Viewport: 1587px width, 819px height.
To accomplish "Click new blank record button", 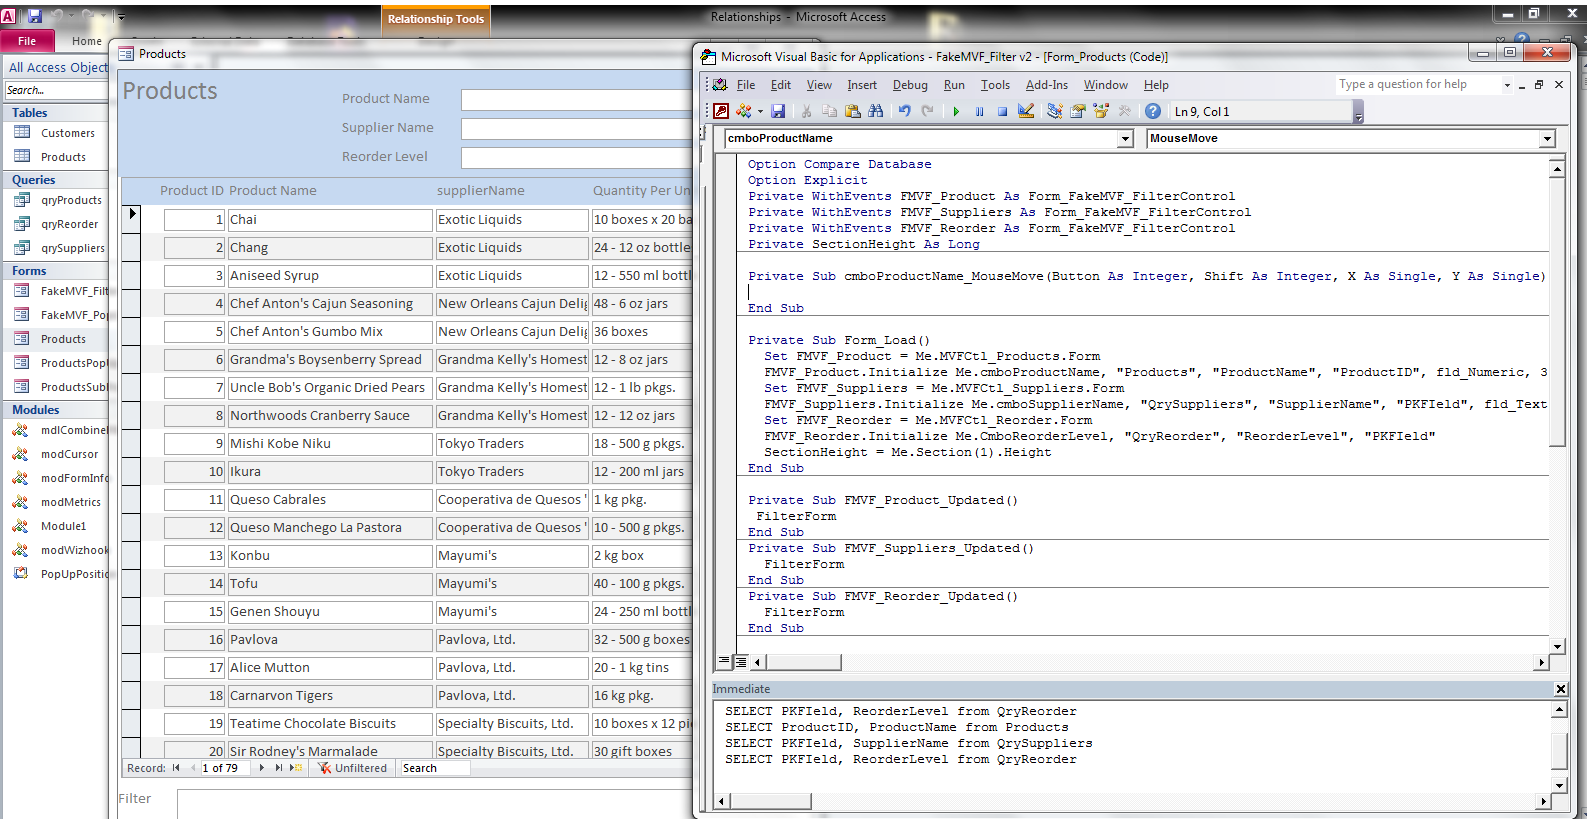I will pyautogui.click(x=296, y=768).
